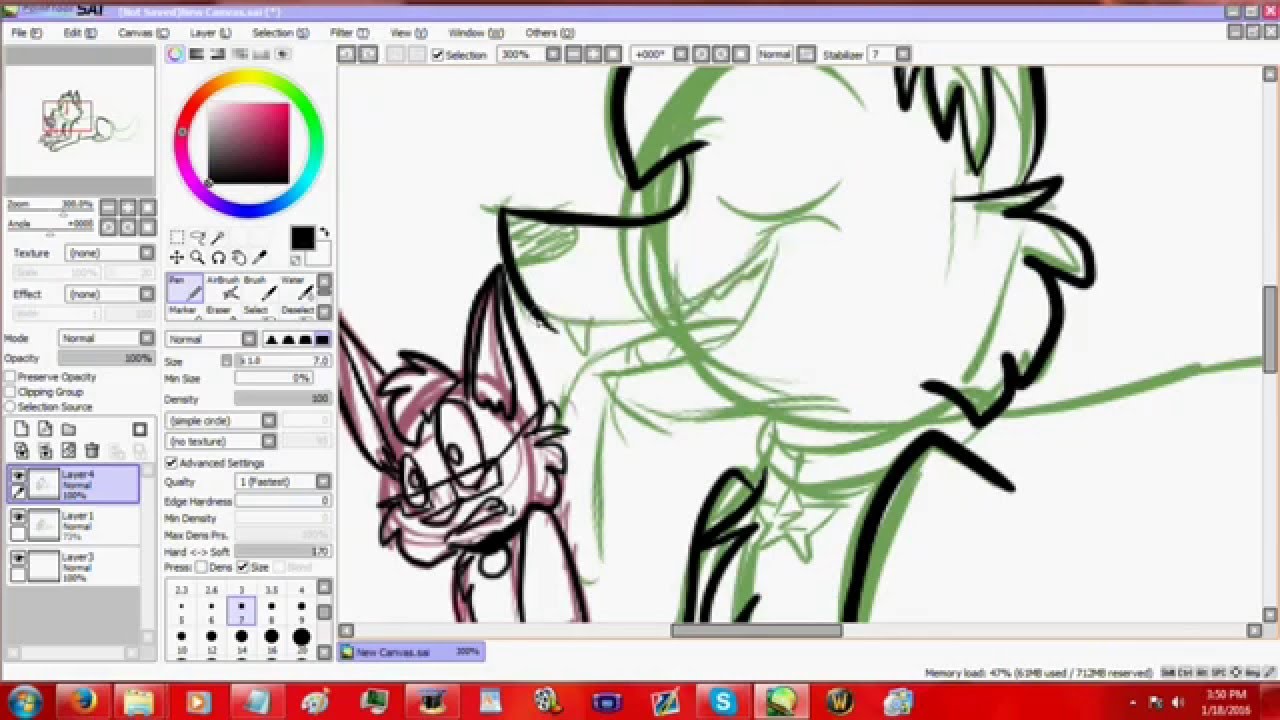
Task: Open the File menu
Action: [x=26, y=33]
